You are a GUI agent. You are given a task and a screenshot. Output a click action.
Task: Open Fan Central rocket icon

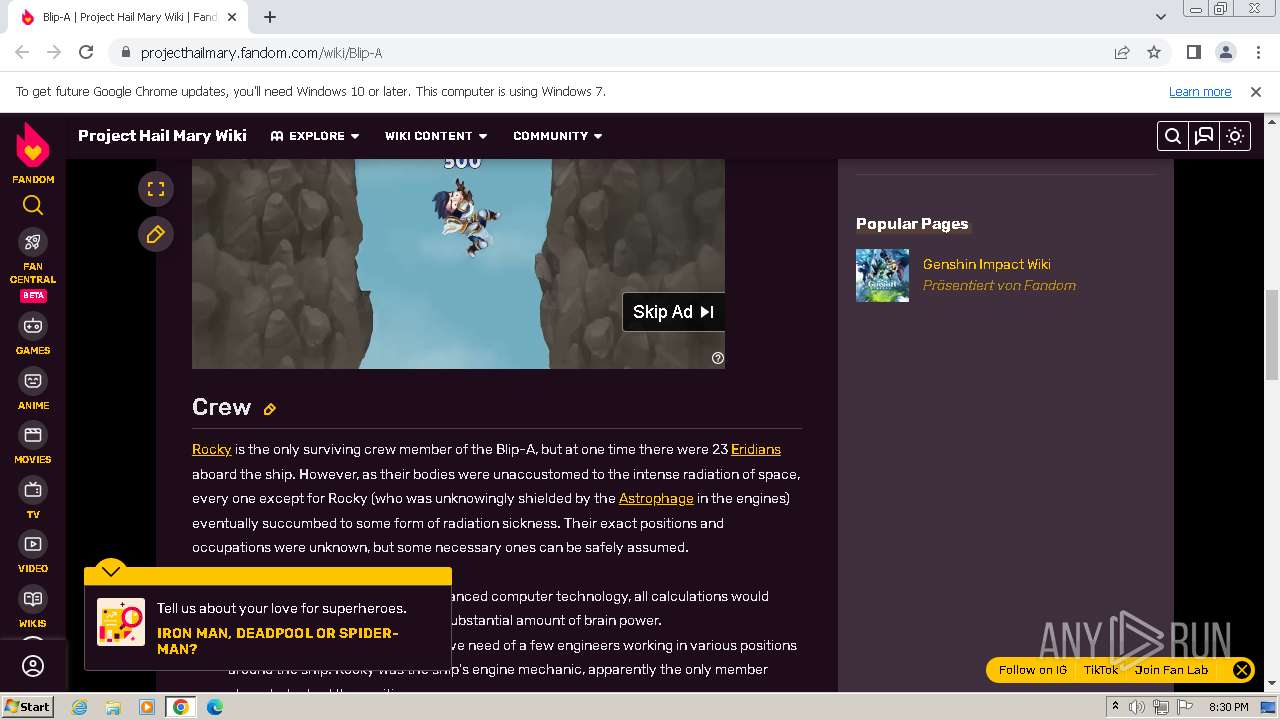pyautogui.click(x=33, y=242)
